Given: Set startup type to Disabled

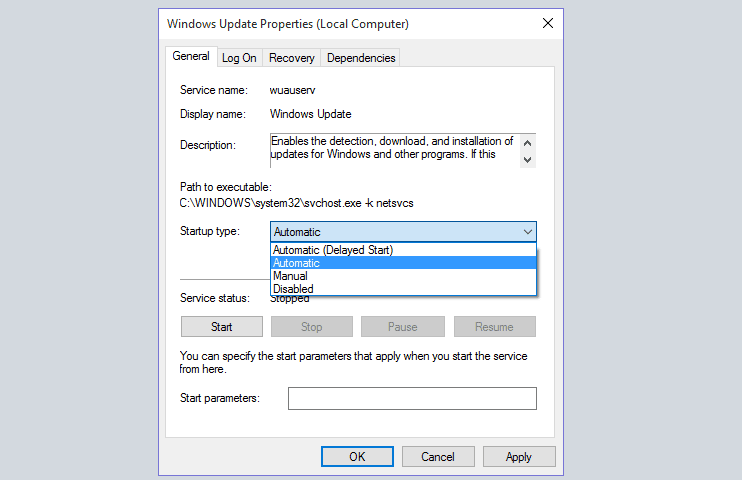Looking at the screenshot, I should (x=404, y=288).
